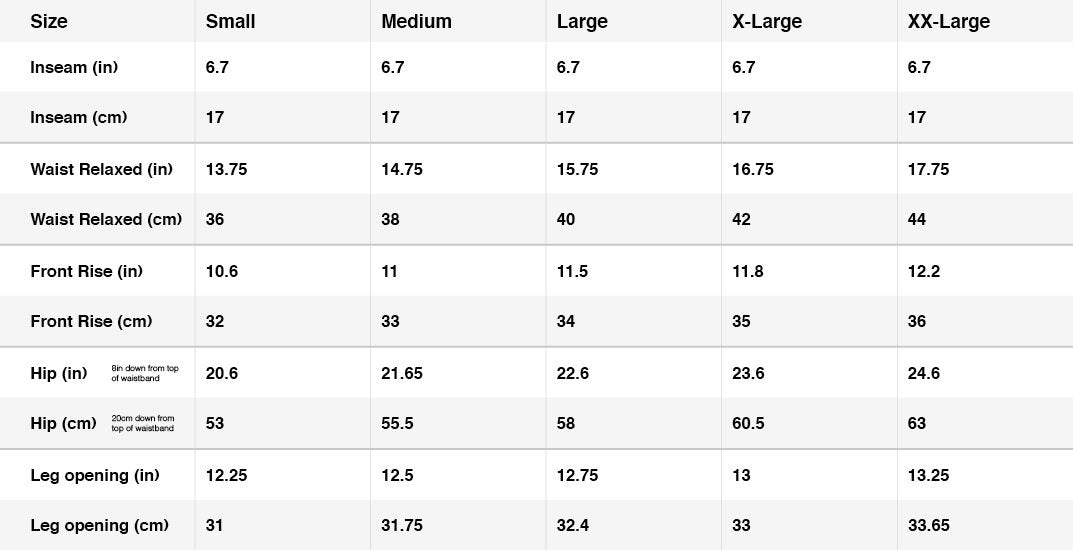Click the Large column header
The width and height of the screenshot is (1073, 550).
tap(582, 21)
